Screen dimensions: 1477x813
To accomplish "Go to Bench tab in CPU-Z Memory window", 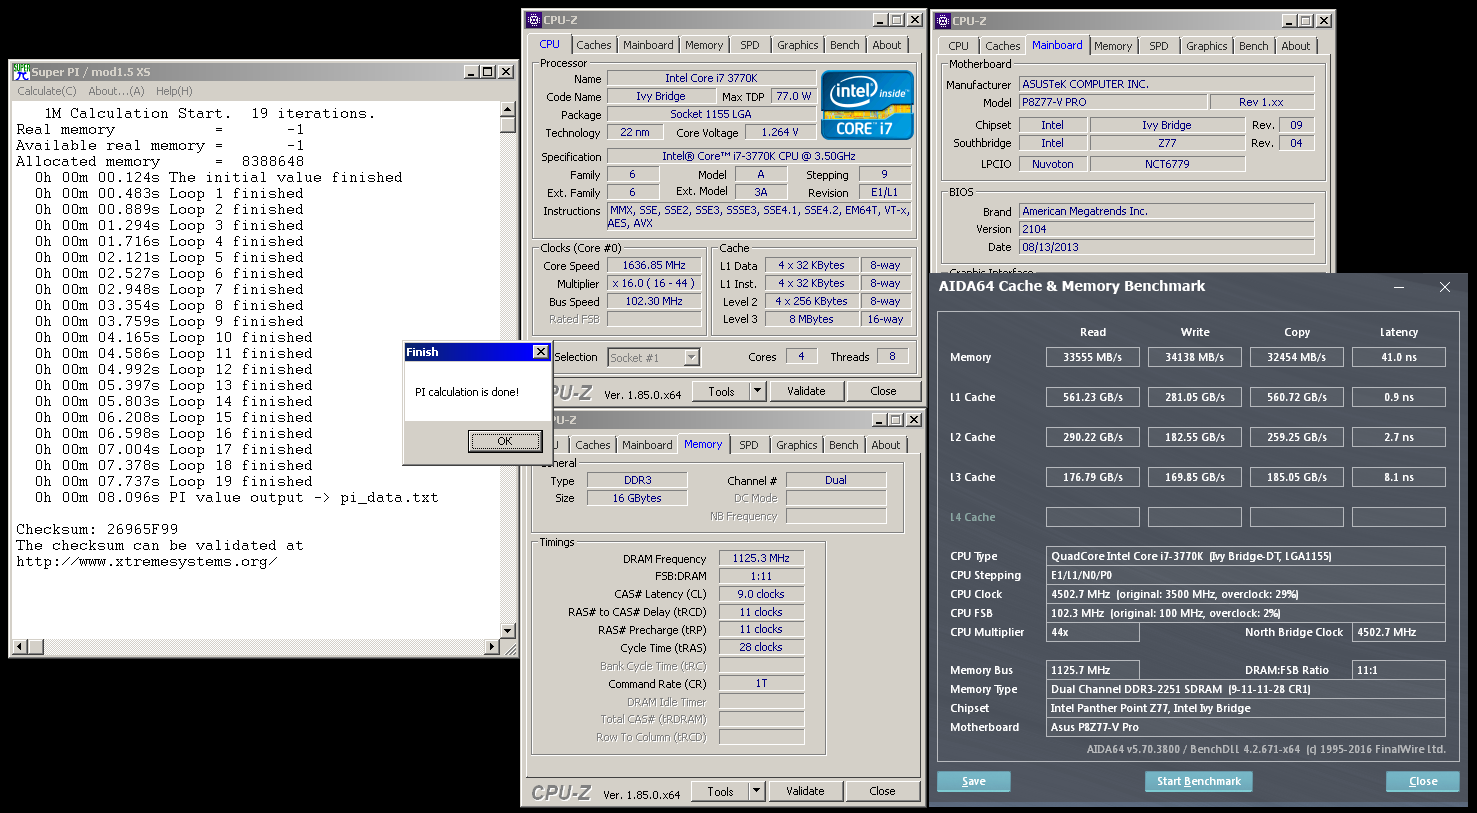I will tap(844, 445).
